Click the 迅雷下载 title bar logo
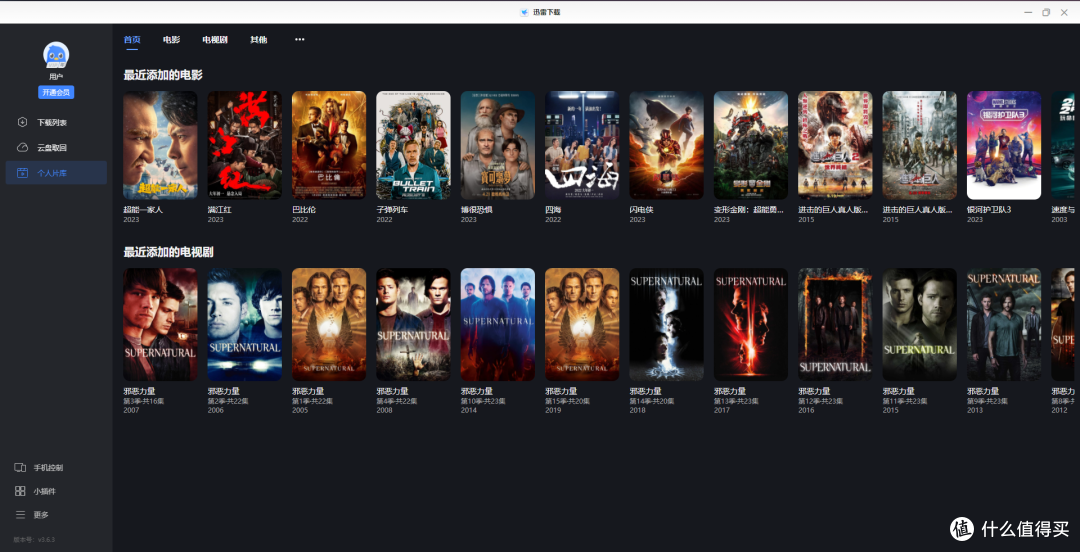This screenshot has height=552, width=1080. [525, 12]
